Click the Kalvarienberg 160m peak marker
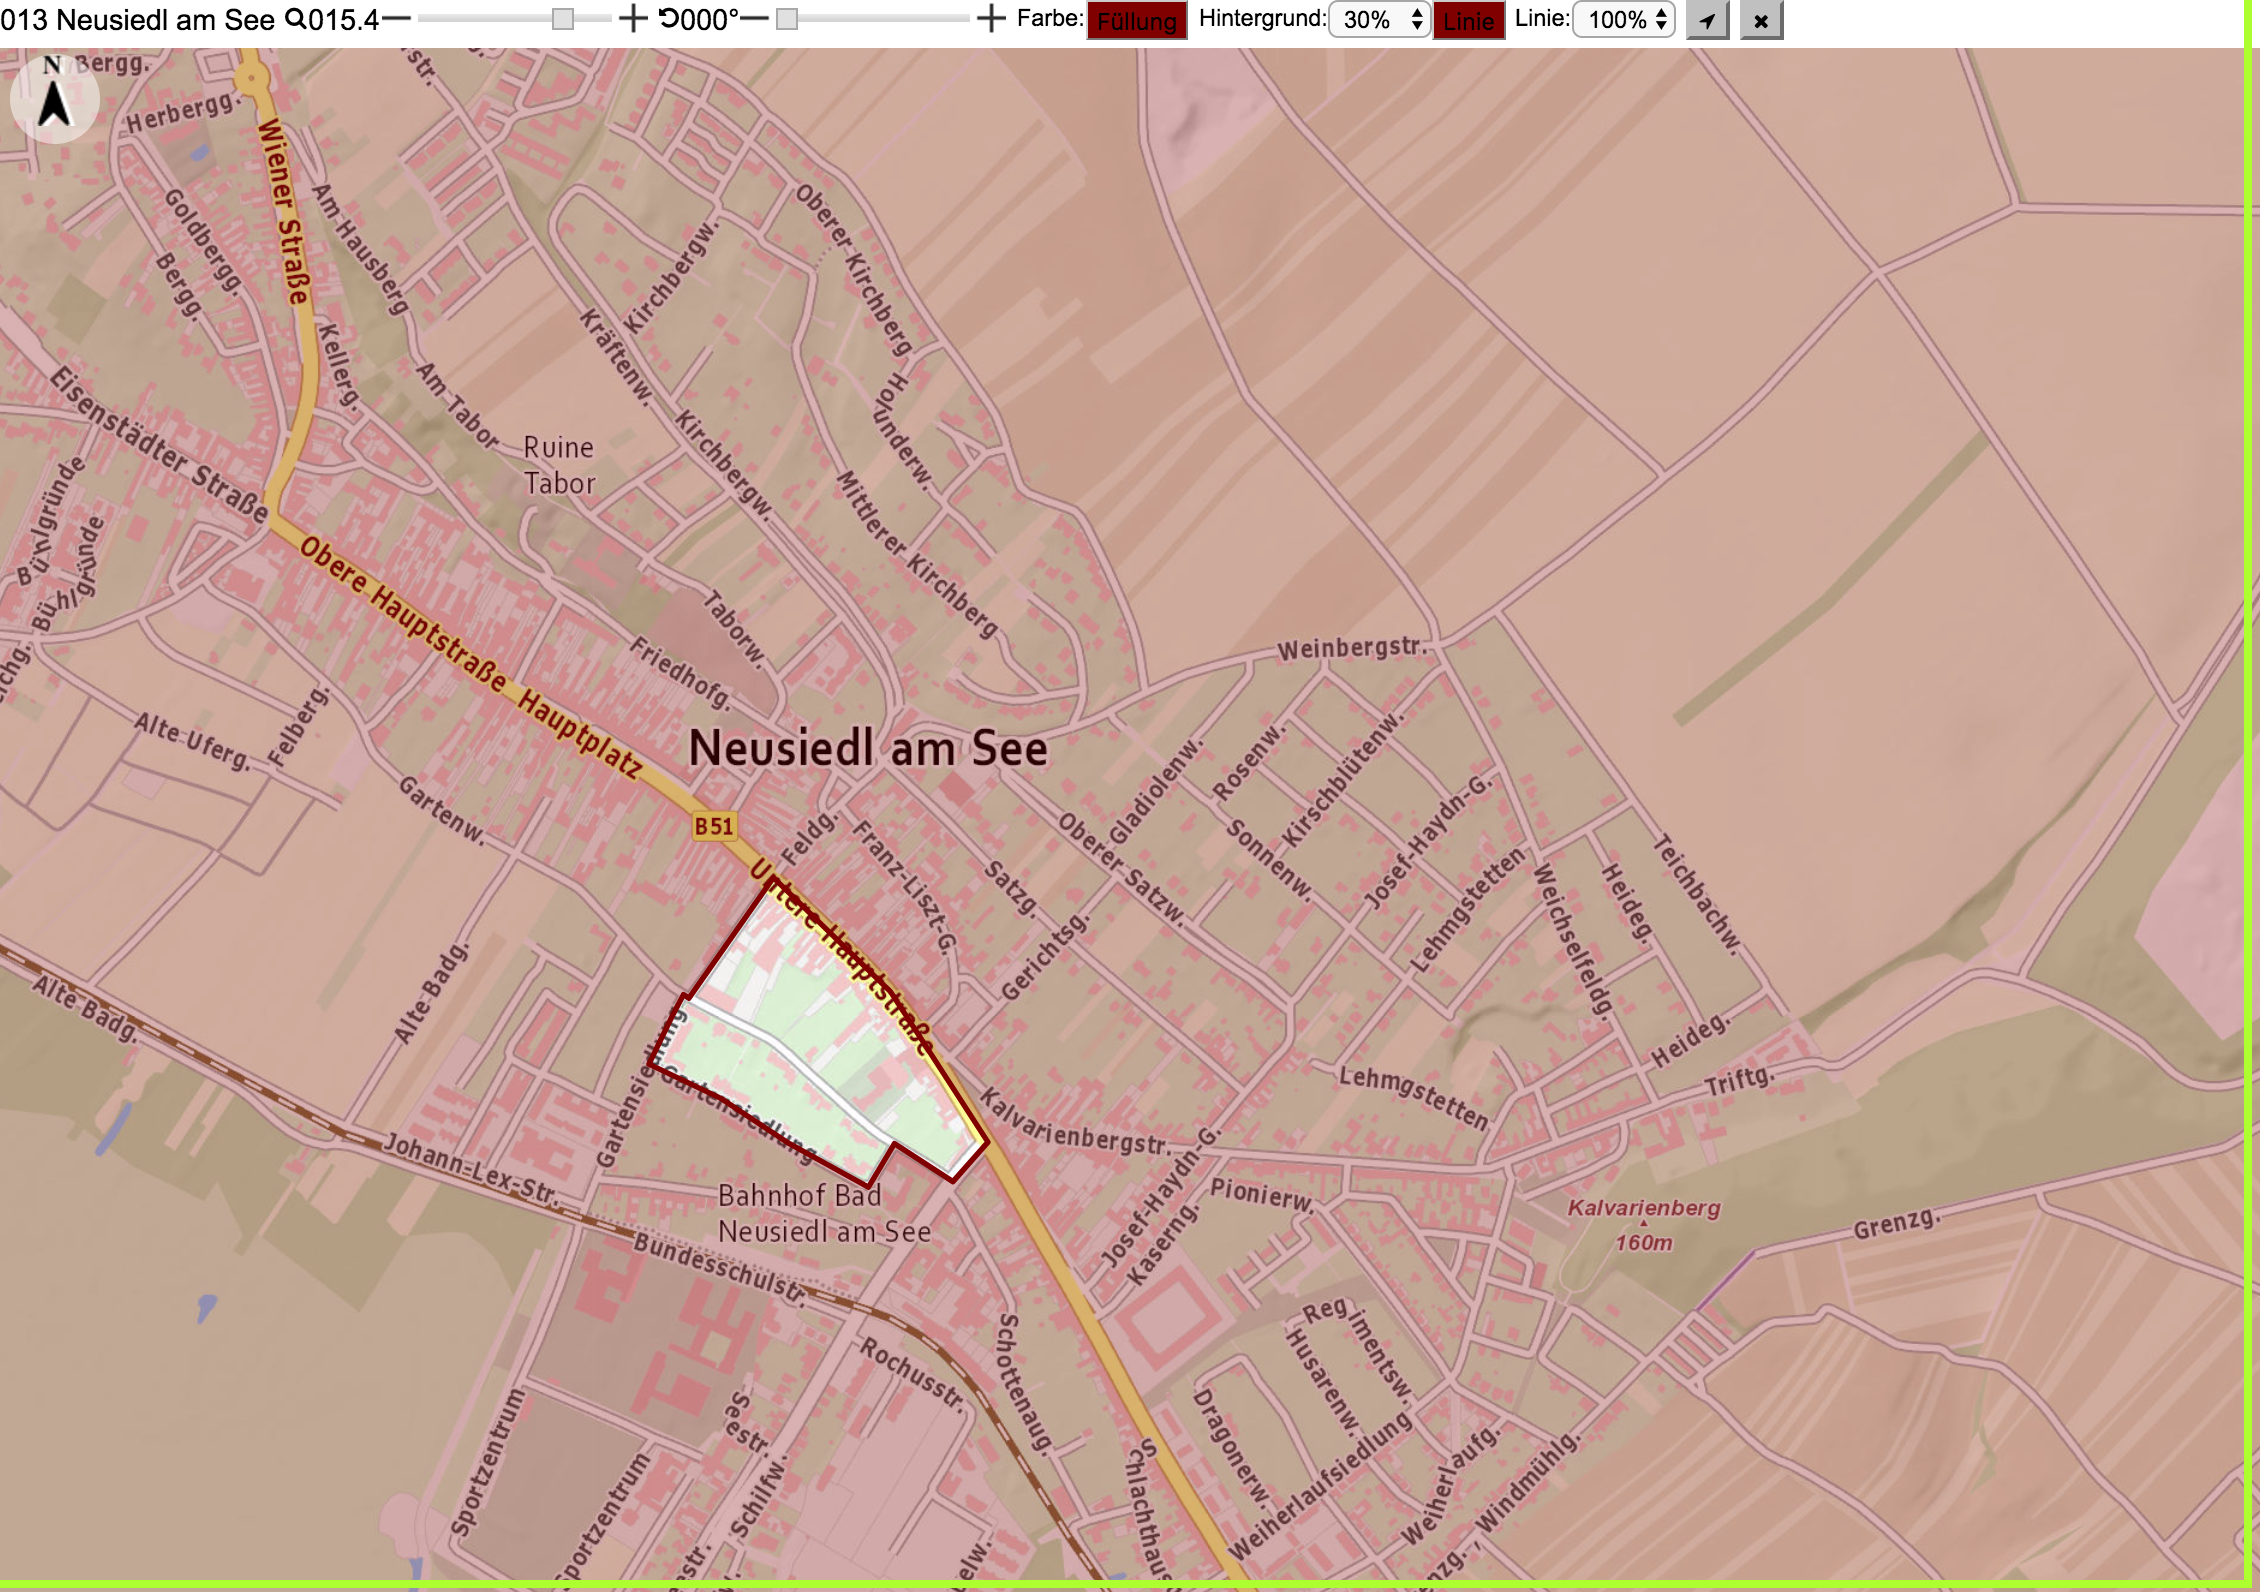Viewport: 2260px width, 1592px height. pos(1643,1225)
